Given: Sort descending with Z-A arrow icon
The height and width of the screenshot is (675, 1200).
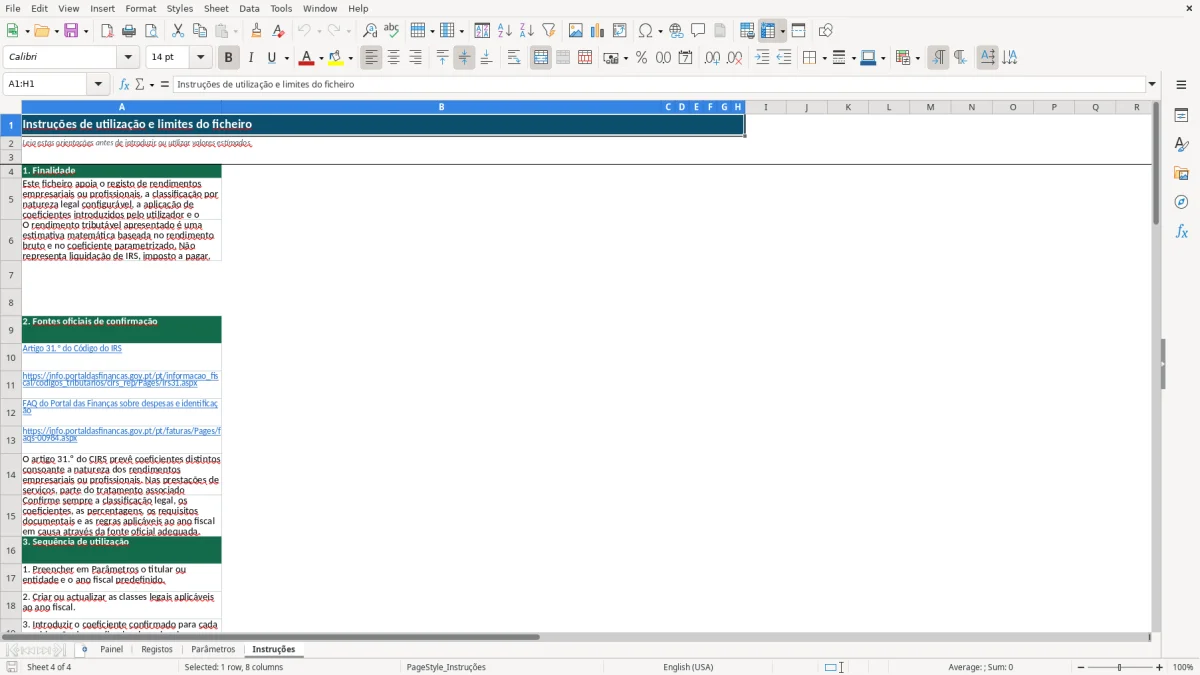Looking at the screenshot, I should [x=526, y=31].
